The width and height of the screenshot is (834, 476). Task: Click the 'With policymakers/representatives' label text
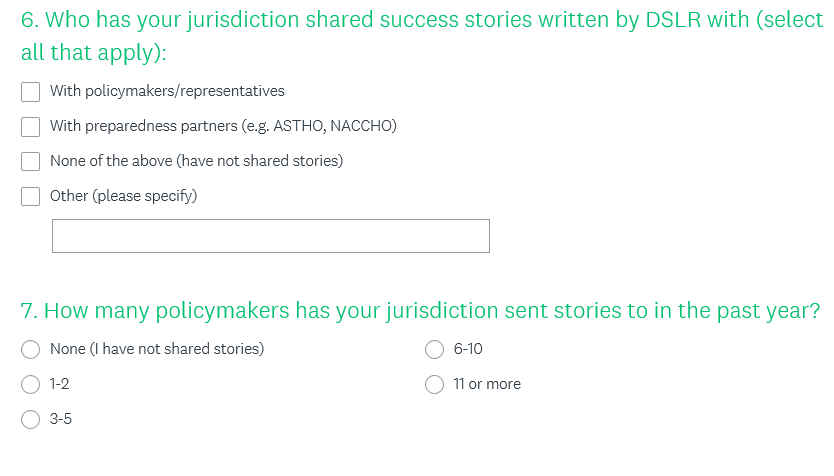coord(167,91)
